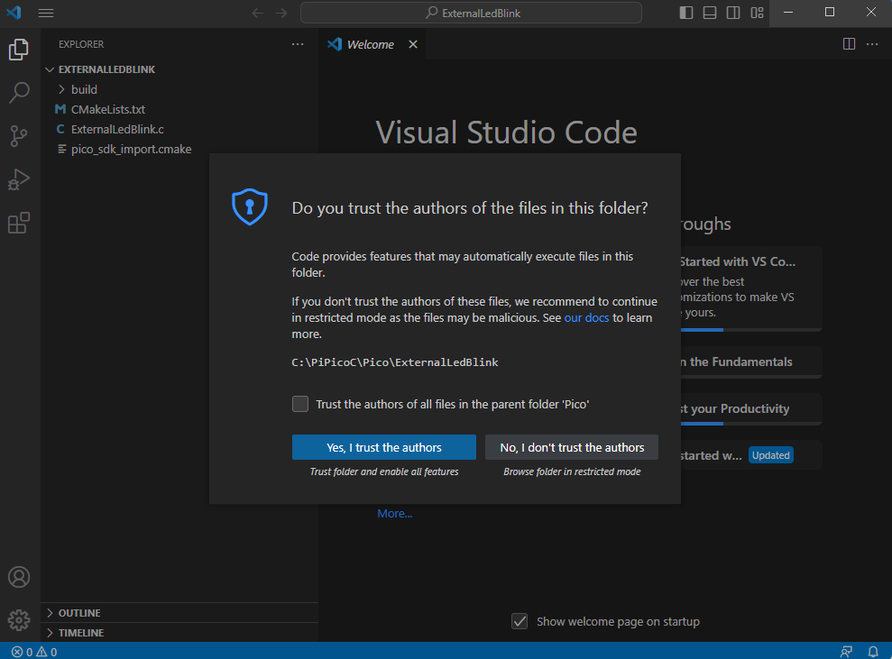Close the Welcome tab
892x659 pixels.
pyautogui.click(x=413, y=44)
